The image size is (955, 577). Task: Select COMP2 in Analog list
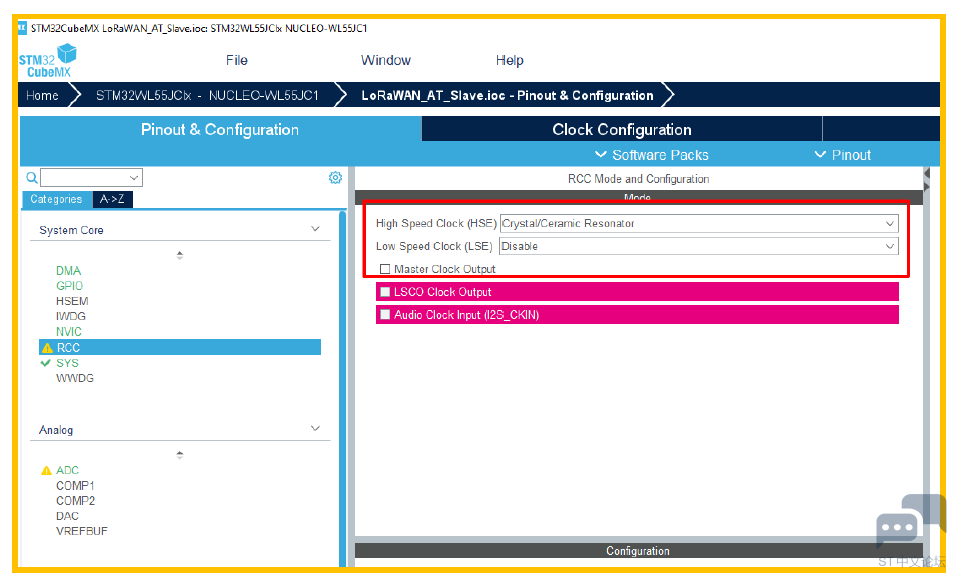pos(75,501)
